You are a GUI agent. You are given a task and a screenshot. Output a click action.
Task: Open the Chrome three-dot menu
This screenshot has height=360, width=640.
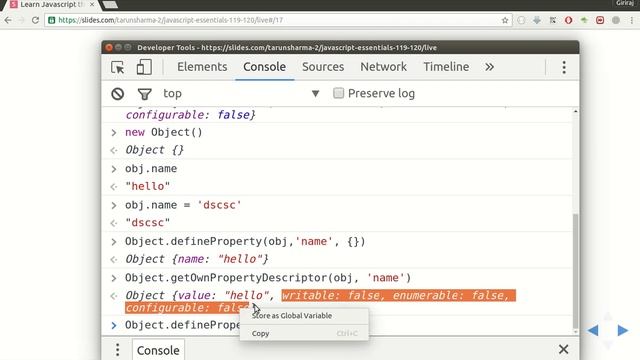632,20
